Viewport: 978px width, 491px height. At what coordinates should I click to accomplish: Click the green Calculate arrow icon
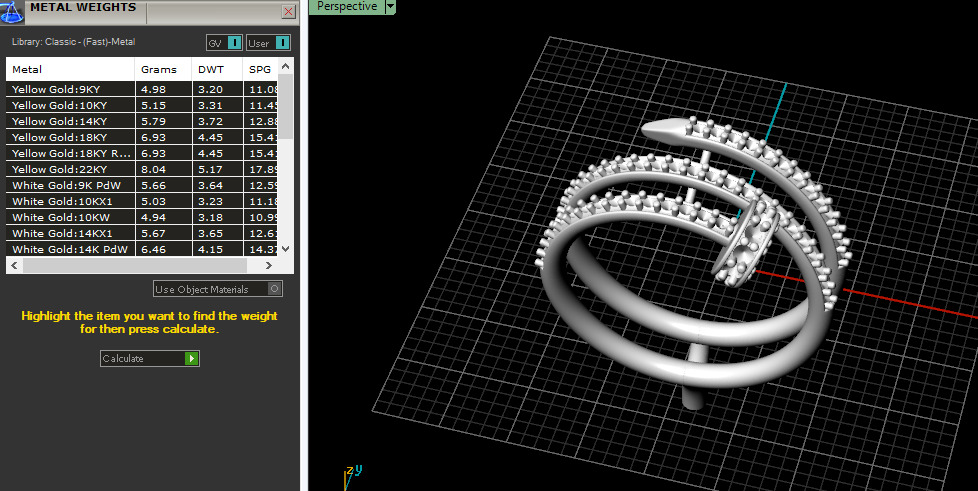click(x=191, y=358)
